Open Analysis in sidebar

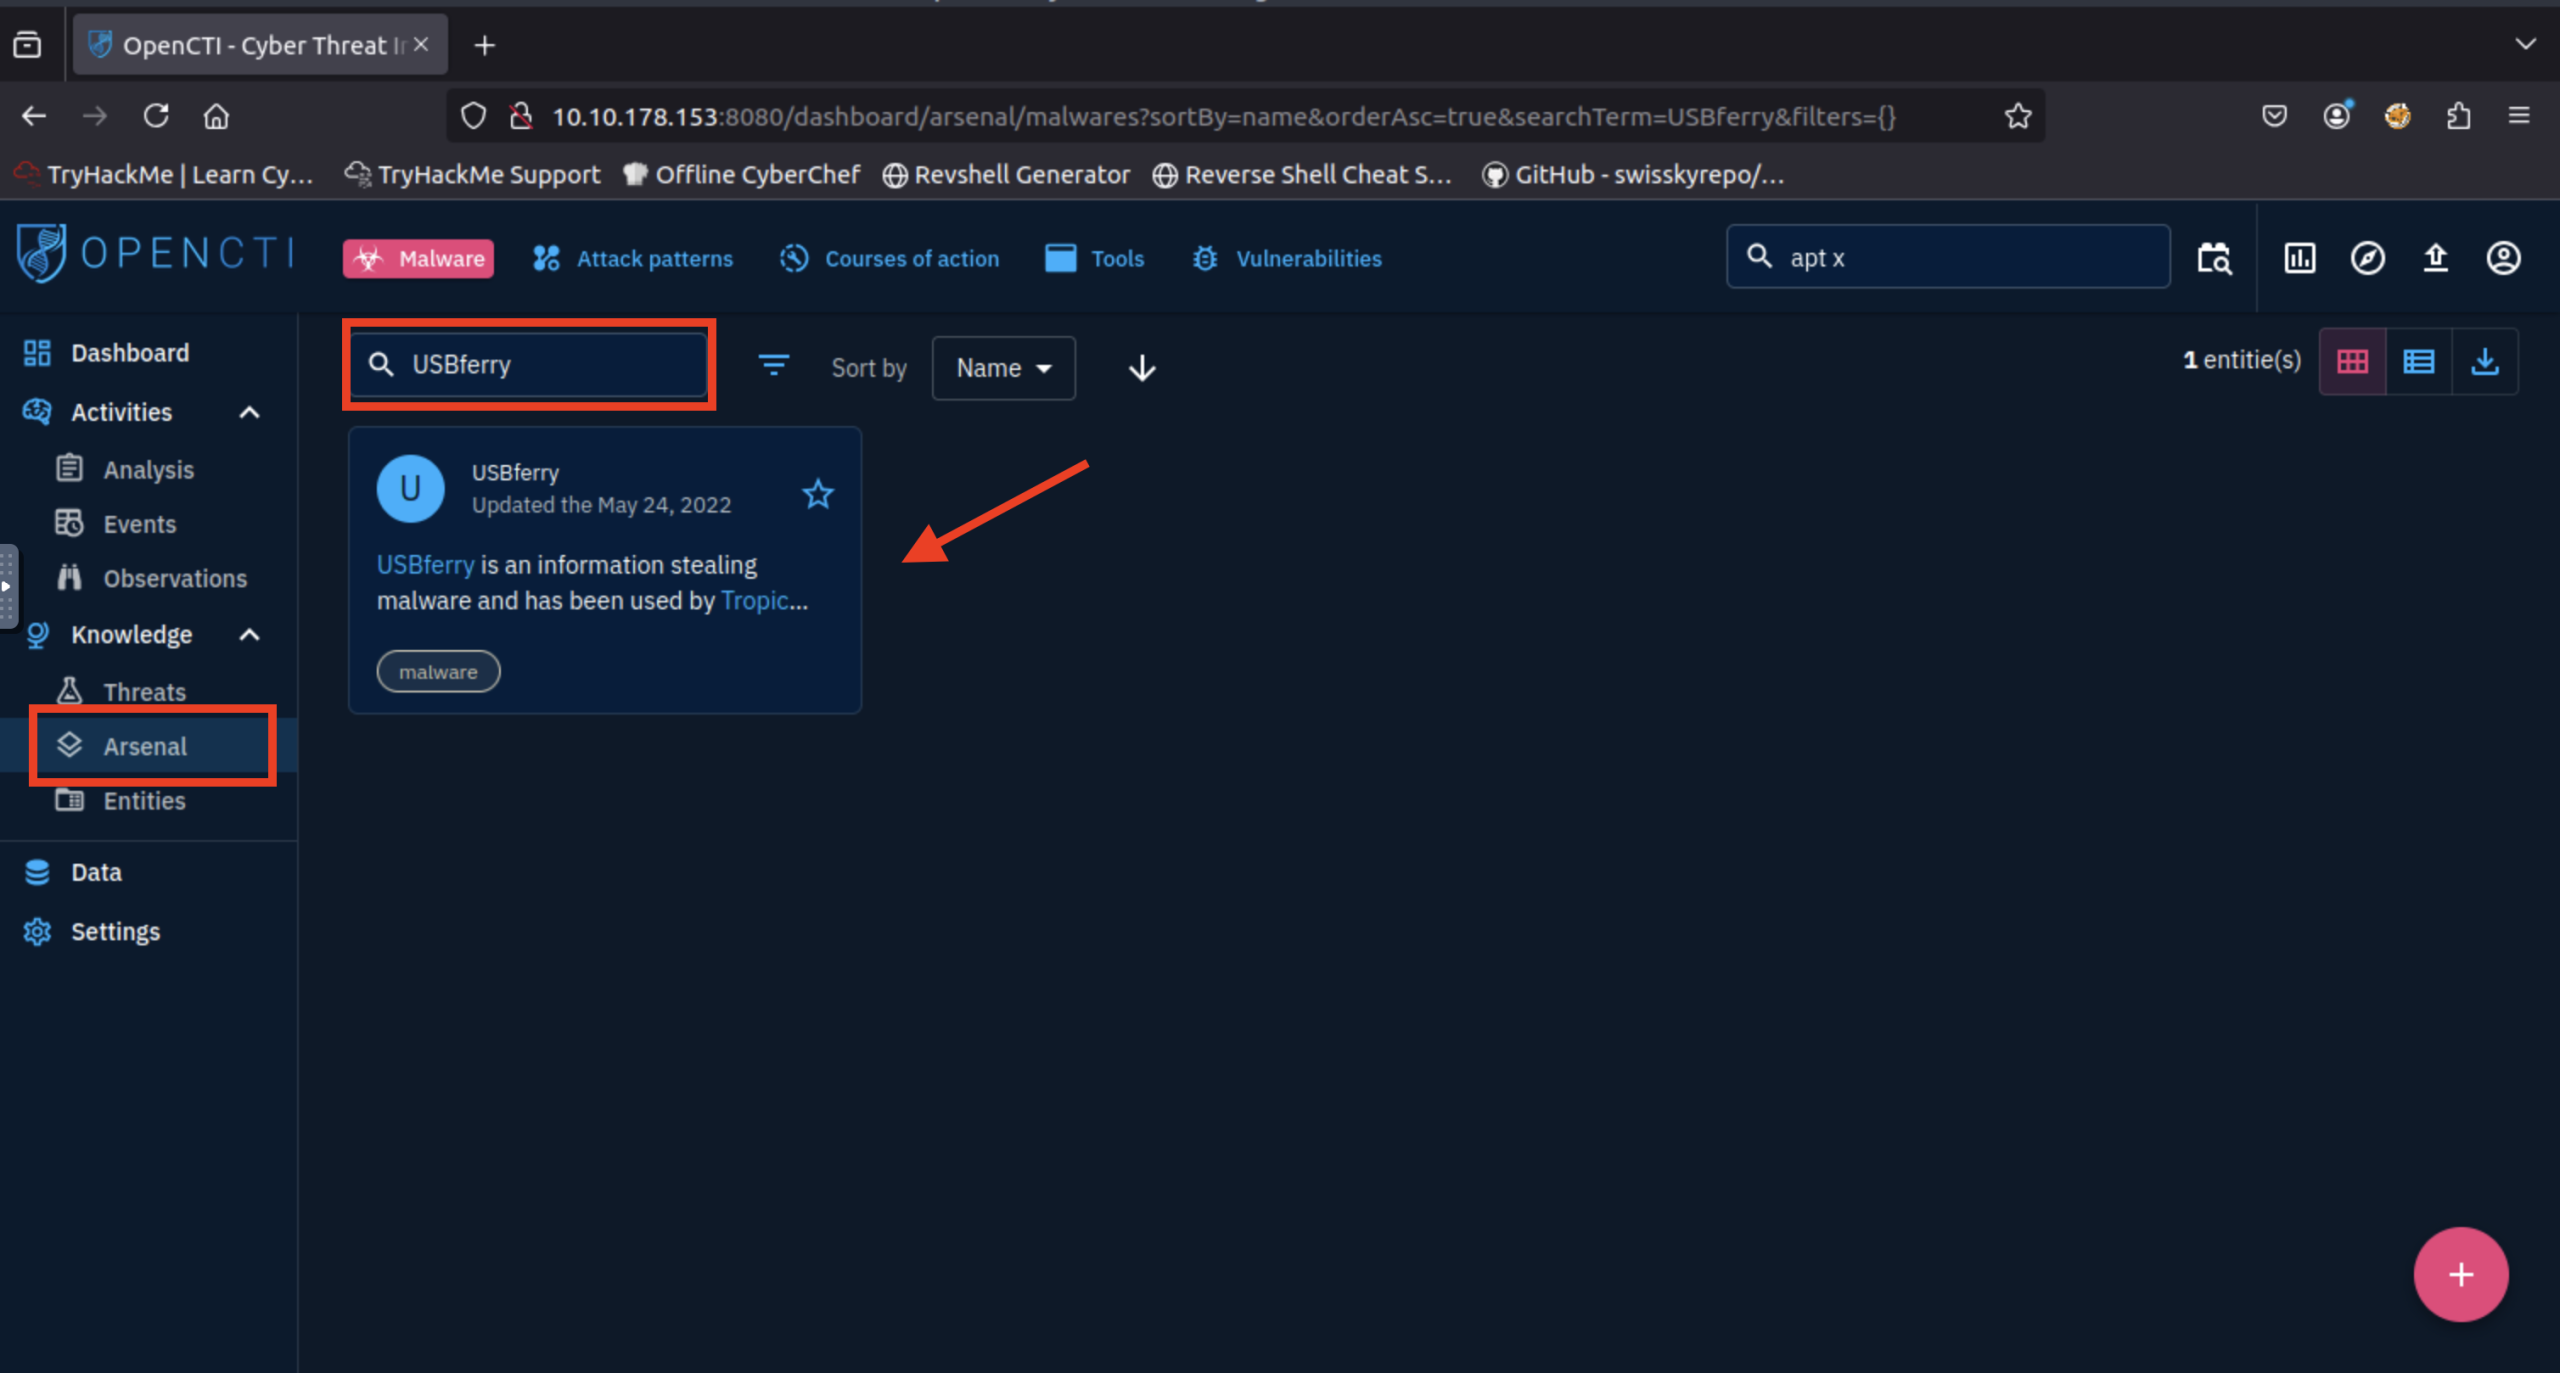[148, 469]
